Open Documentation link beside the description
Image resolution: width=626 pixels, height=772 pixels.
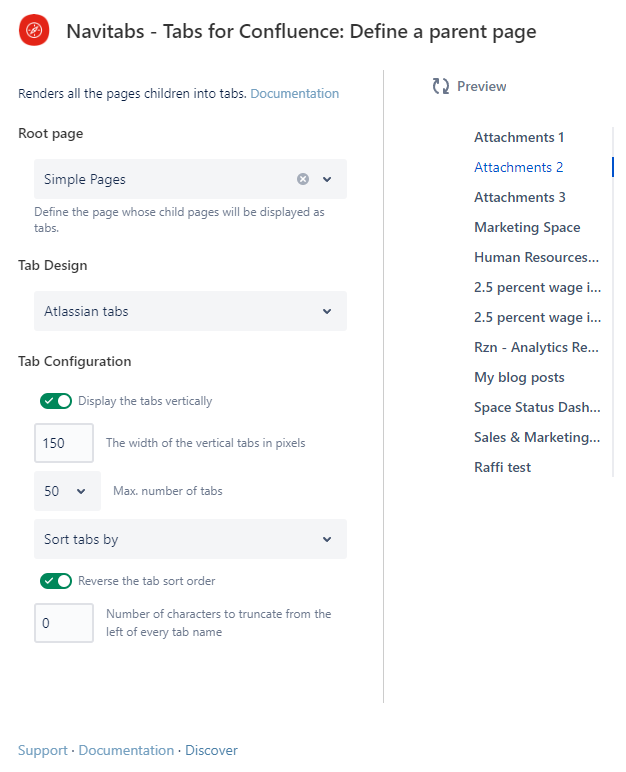pyautogui.click(x=294, y=94)
